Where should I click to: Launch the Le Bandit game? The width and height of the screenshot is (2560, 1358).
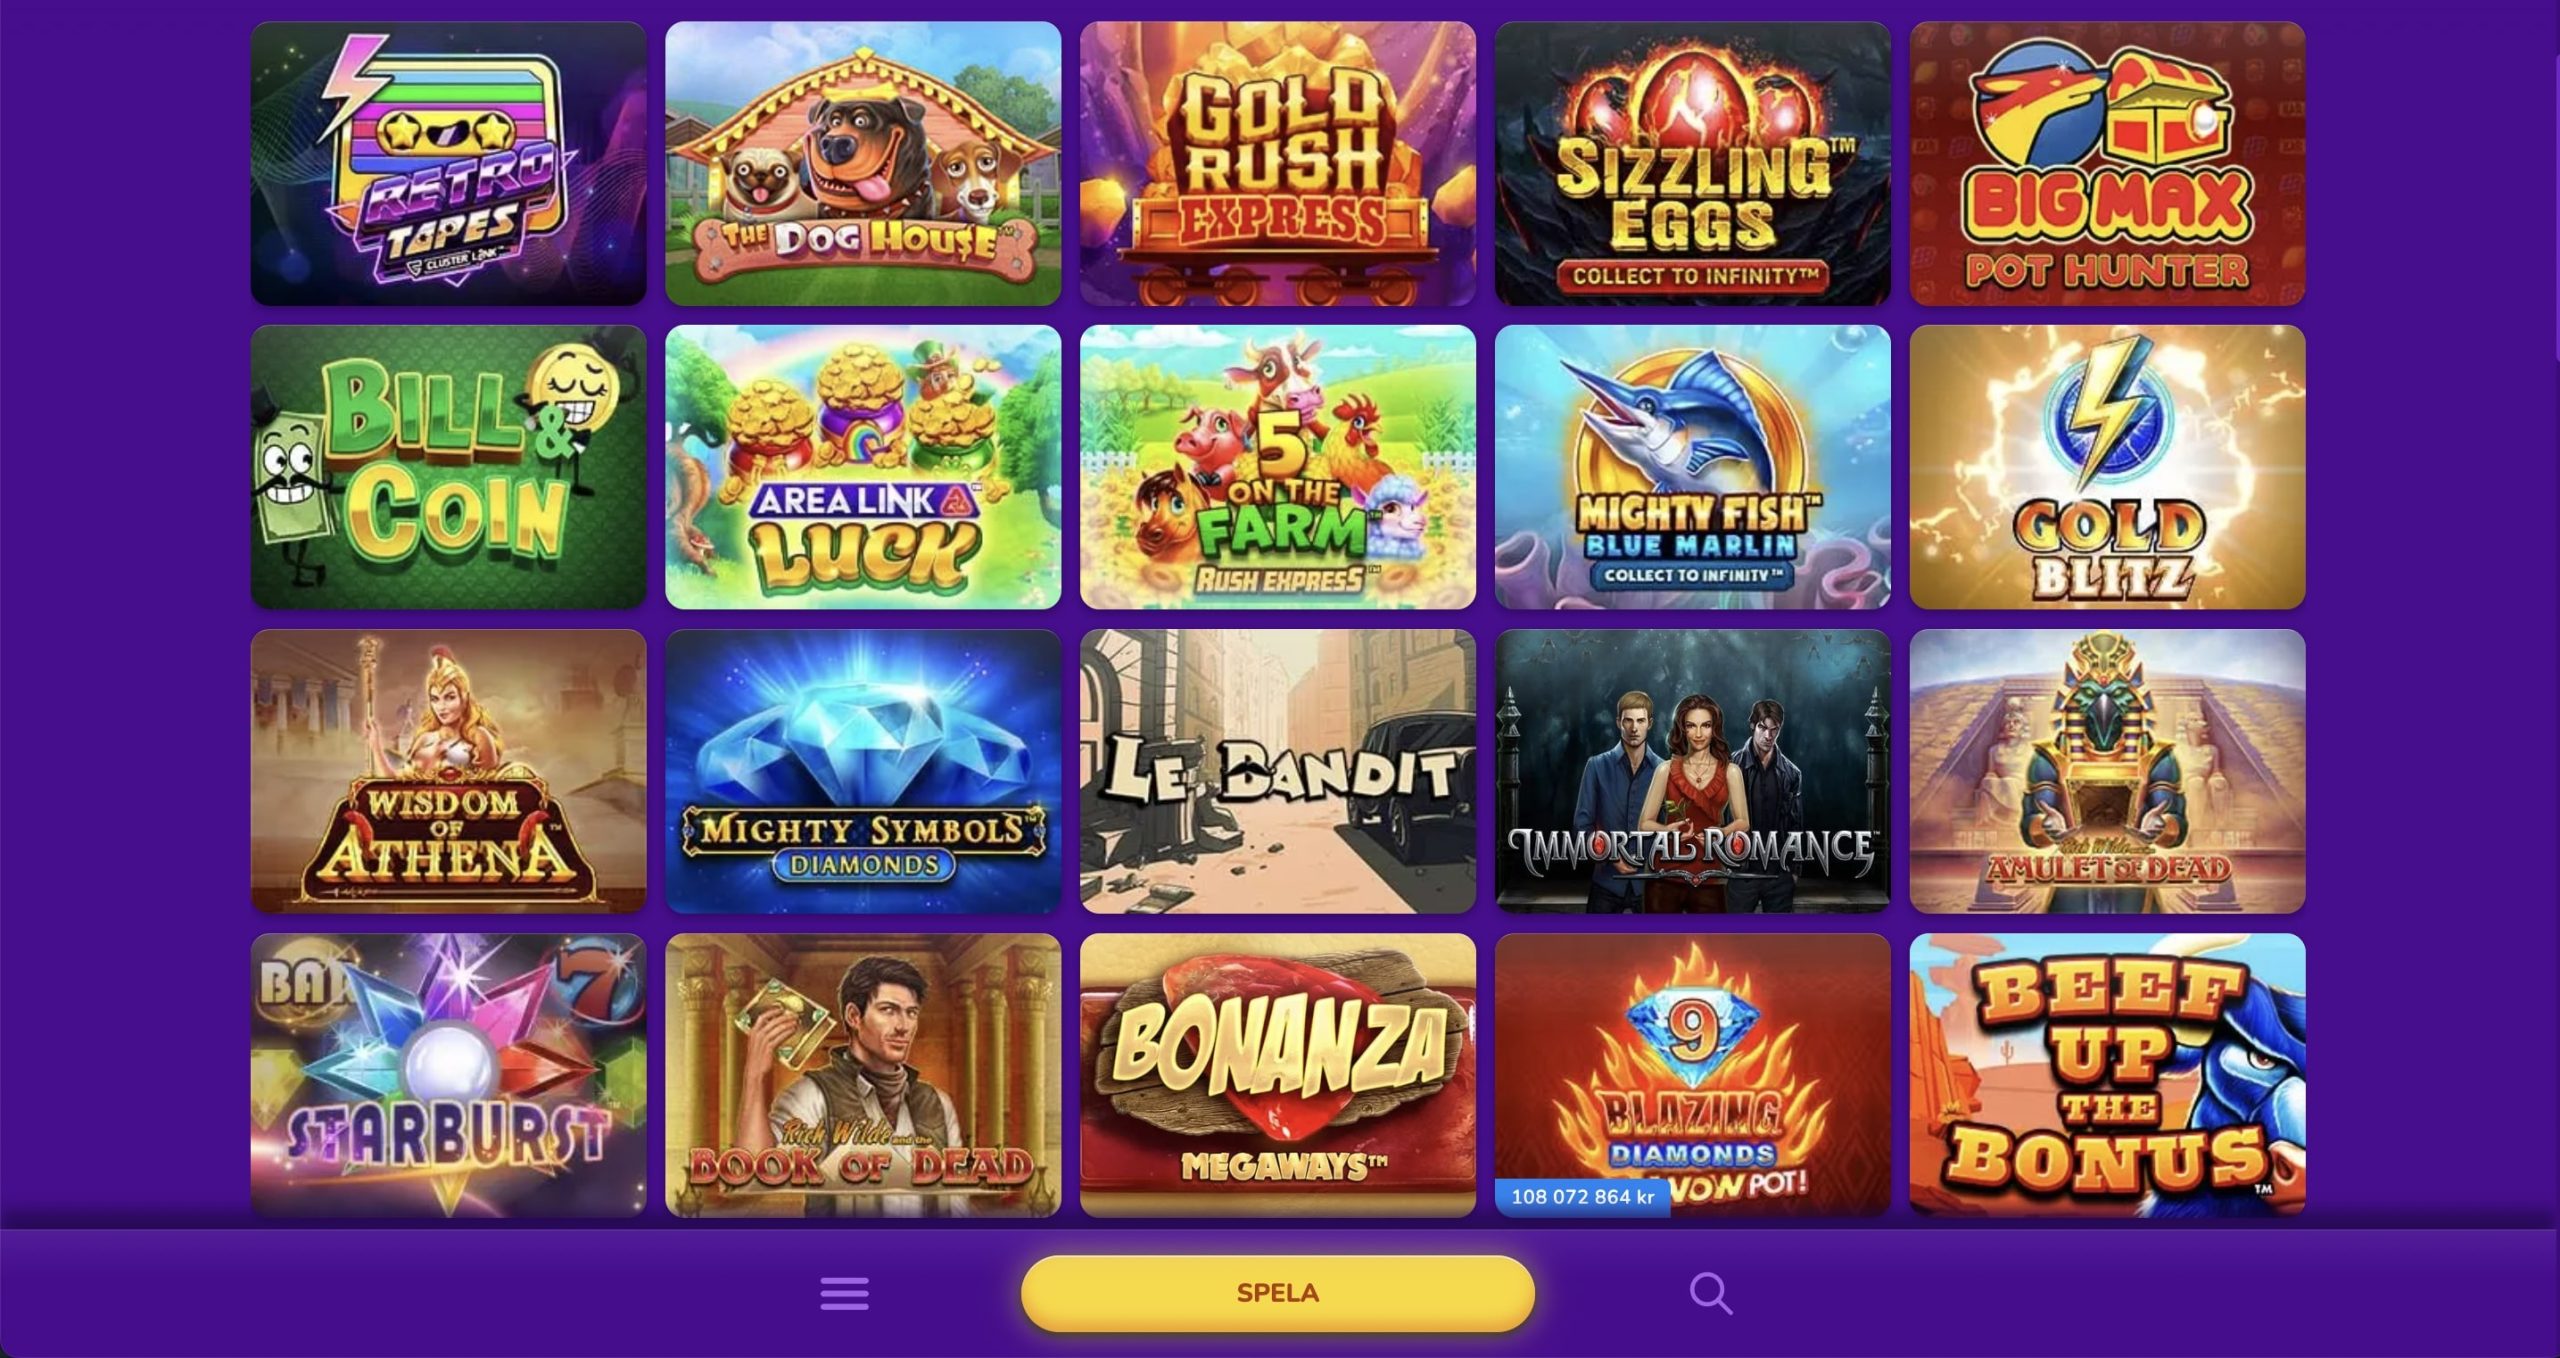tap(1278, 771)
